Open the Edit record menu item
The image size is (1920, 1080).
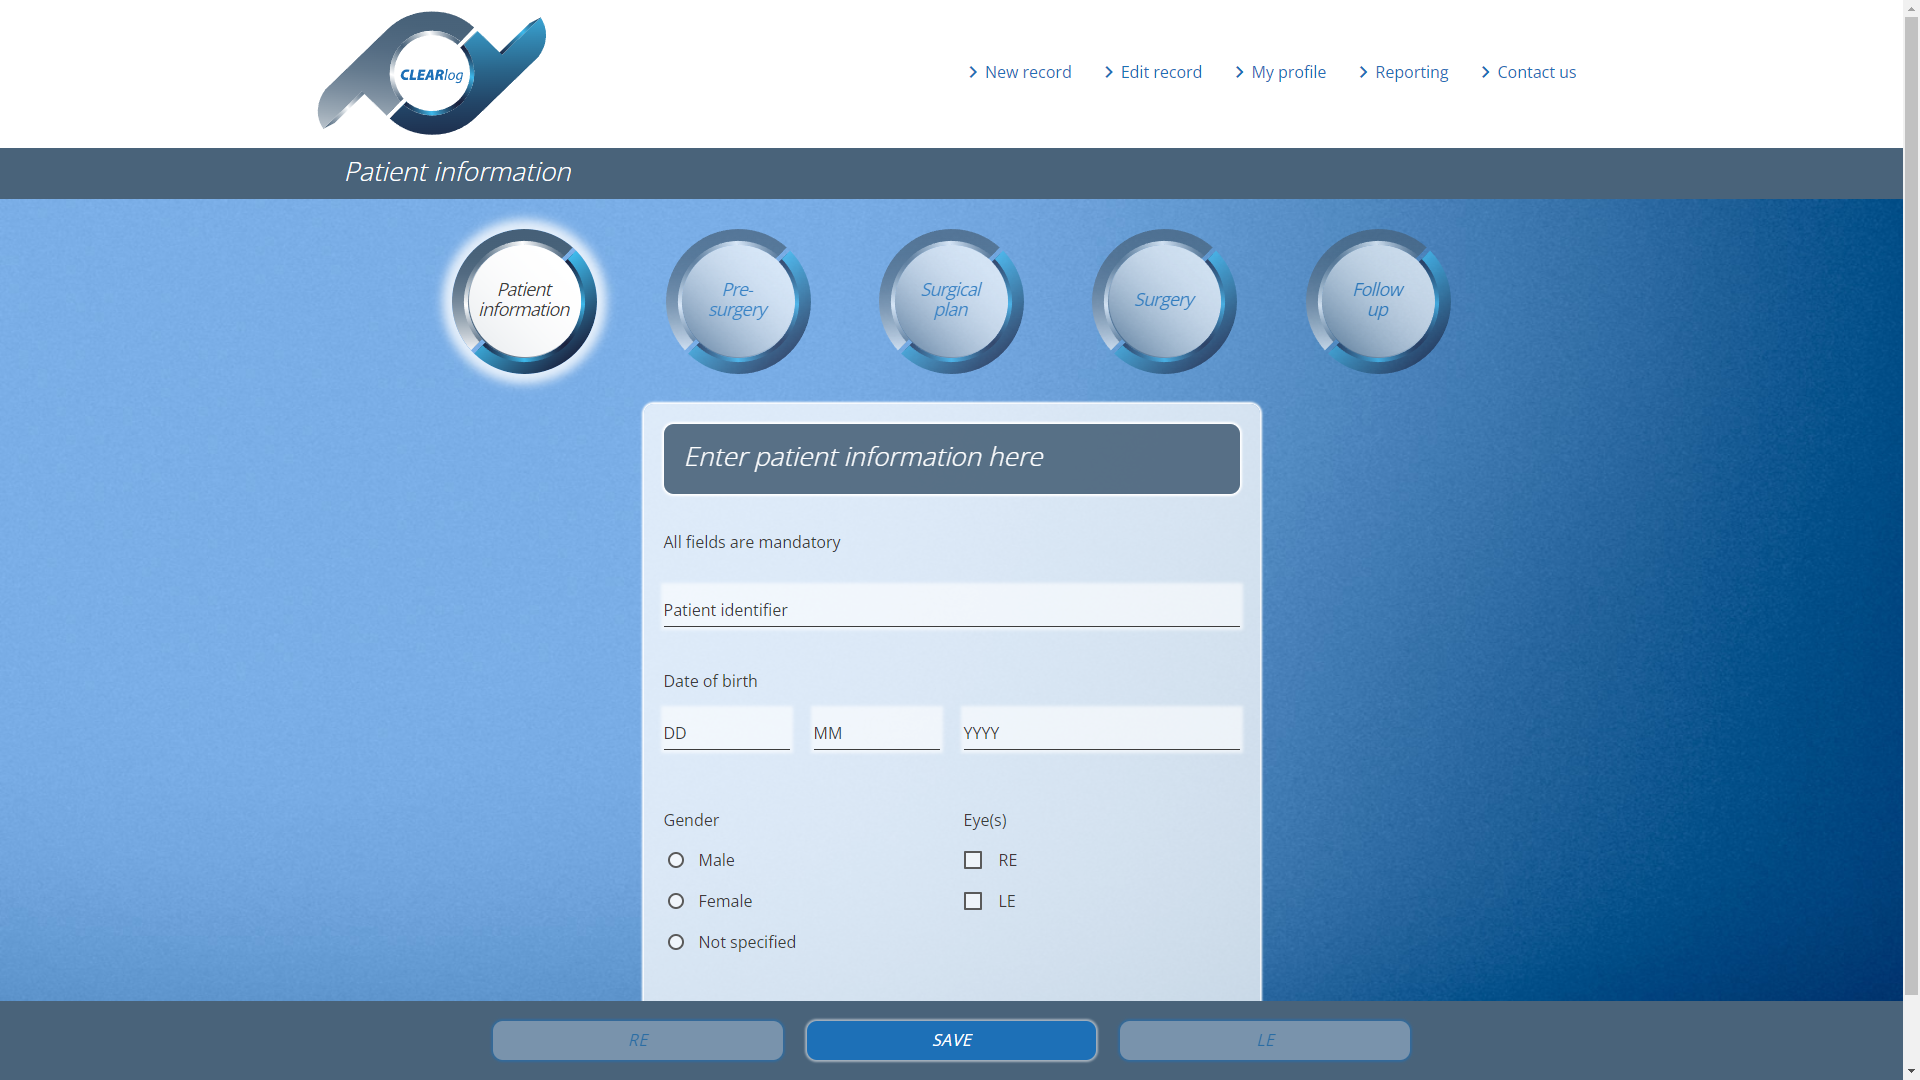tap(1160, 72)
